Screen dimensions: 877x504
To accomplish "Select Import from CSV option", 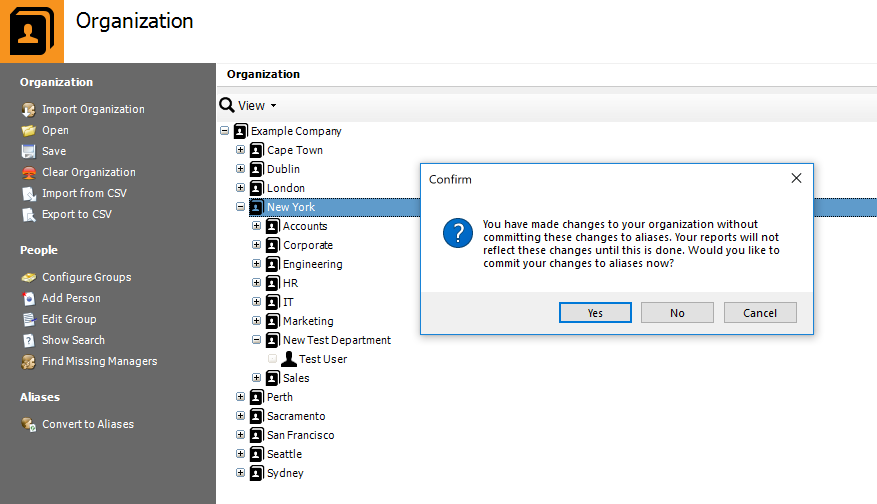I will 84,194.
